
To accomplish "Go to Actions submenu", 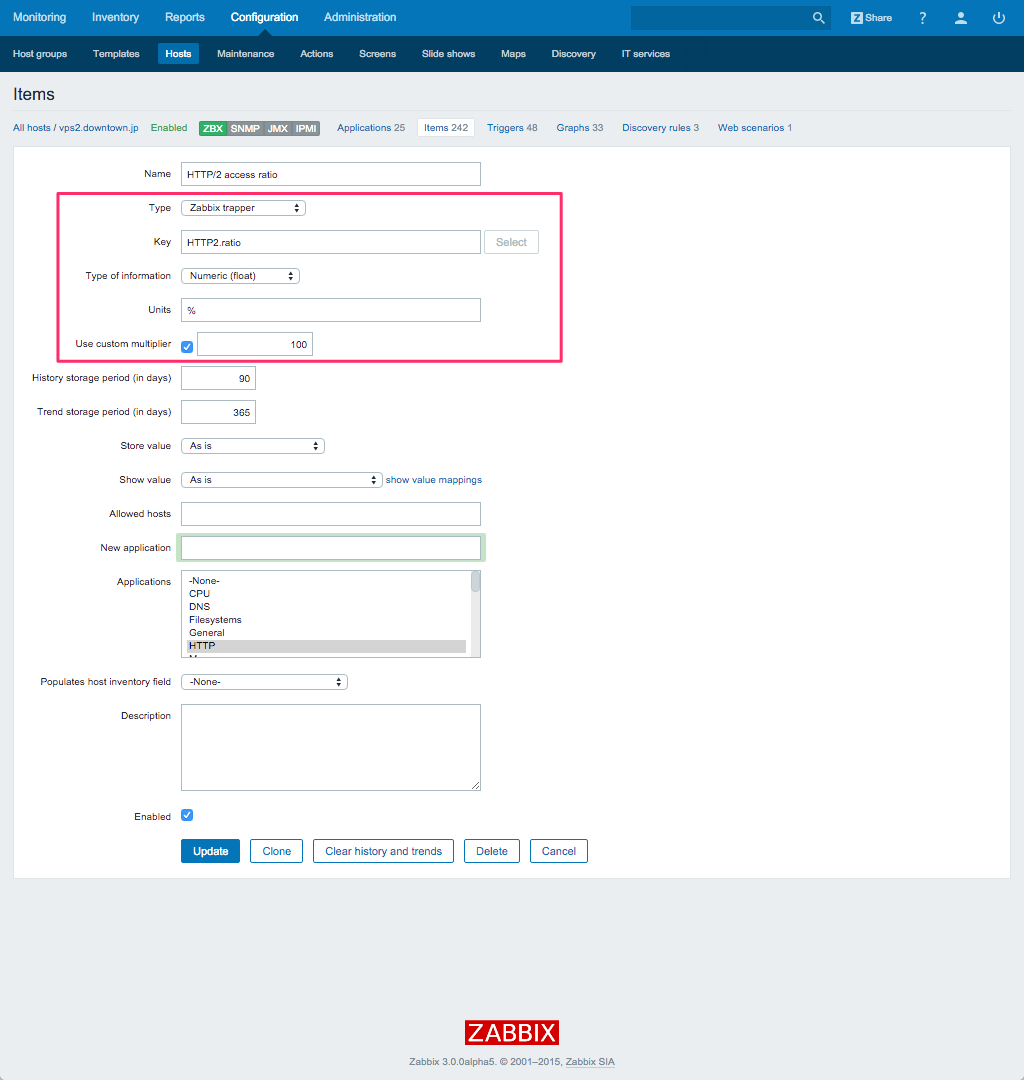I will tap(317, 54).
